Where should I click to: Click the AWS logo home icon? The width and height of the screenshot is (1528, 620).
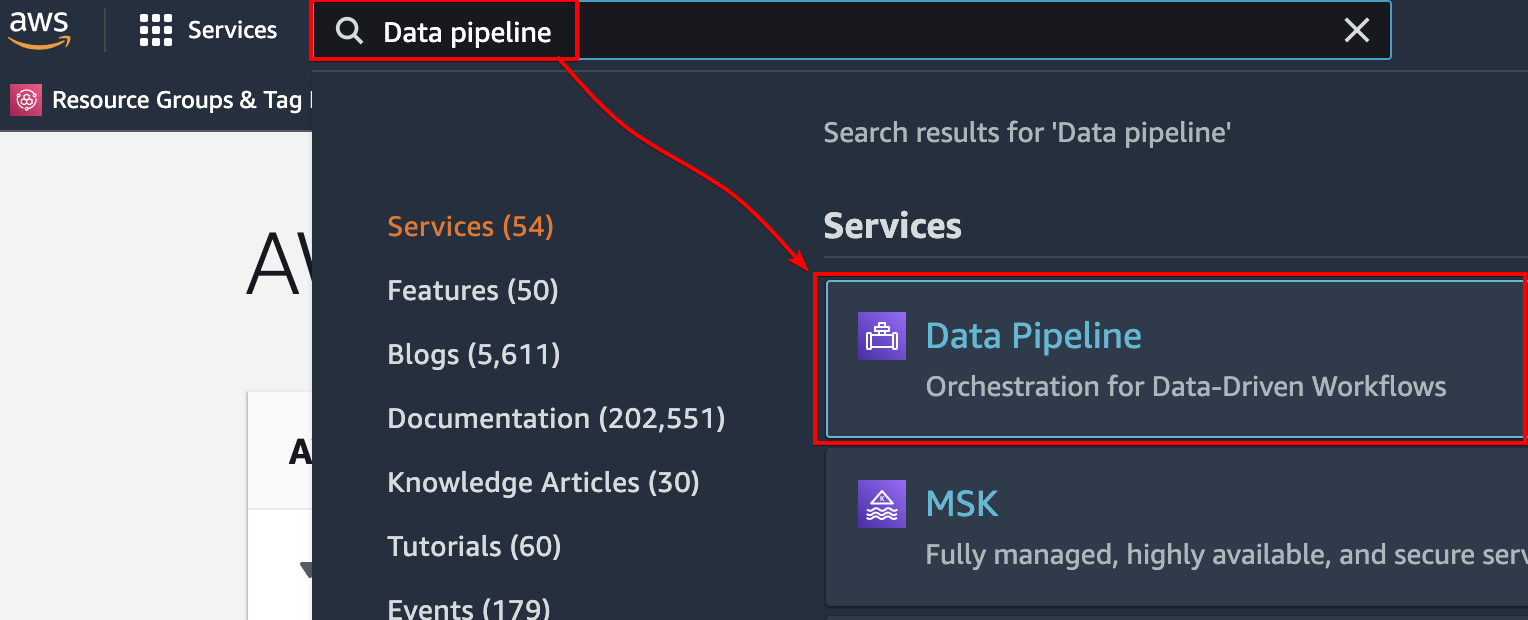click(39, 30)
